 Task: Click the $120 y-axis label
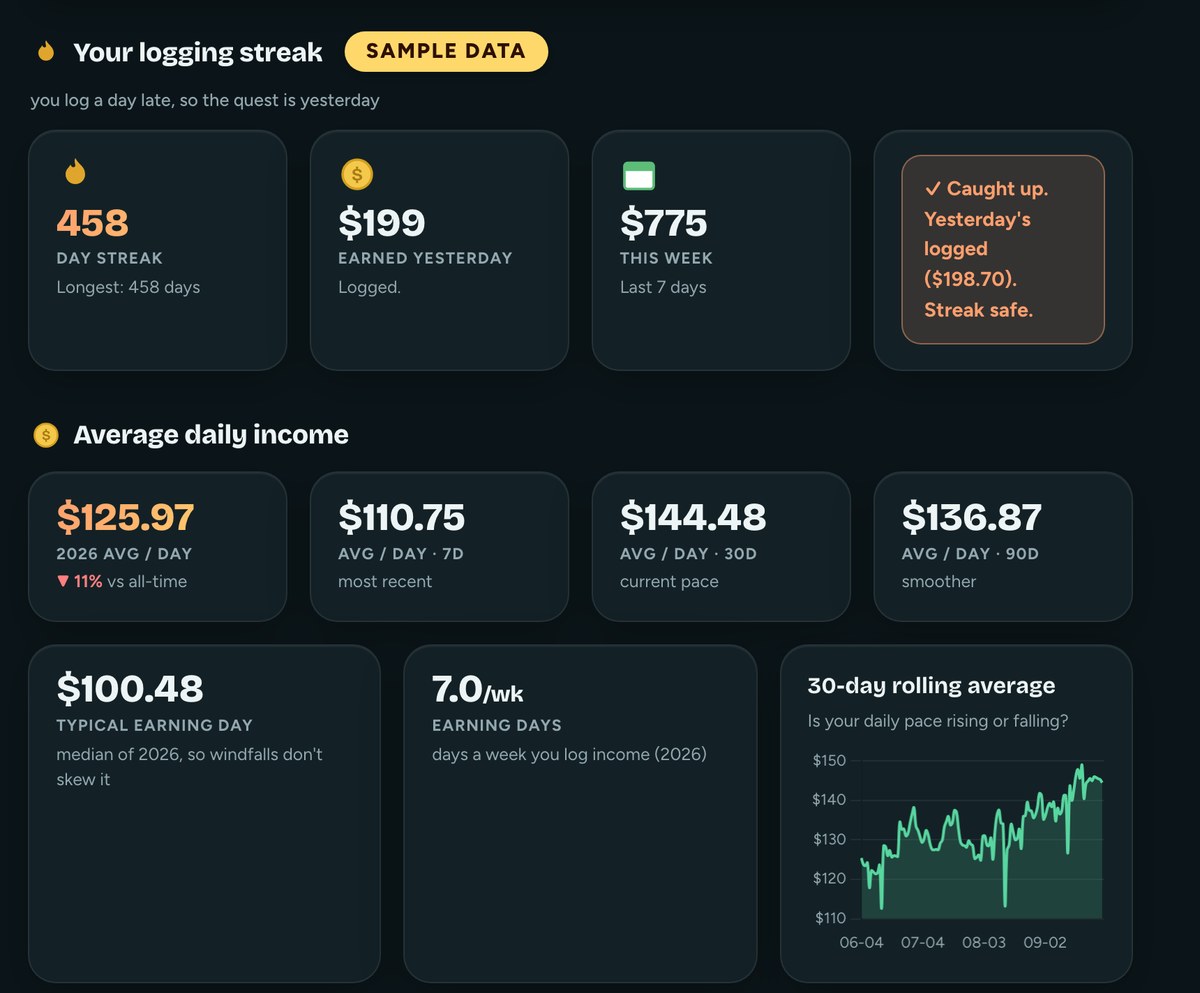pos(830,879)
